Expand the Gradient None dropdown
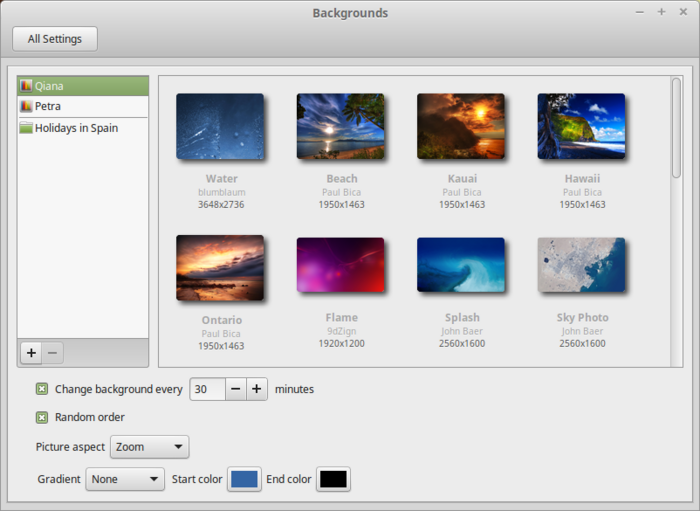Image resolution: width=700 pixels, height=511 pixels. tap(125, 479)
